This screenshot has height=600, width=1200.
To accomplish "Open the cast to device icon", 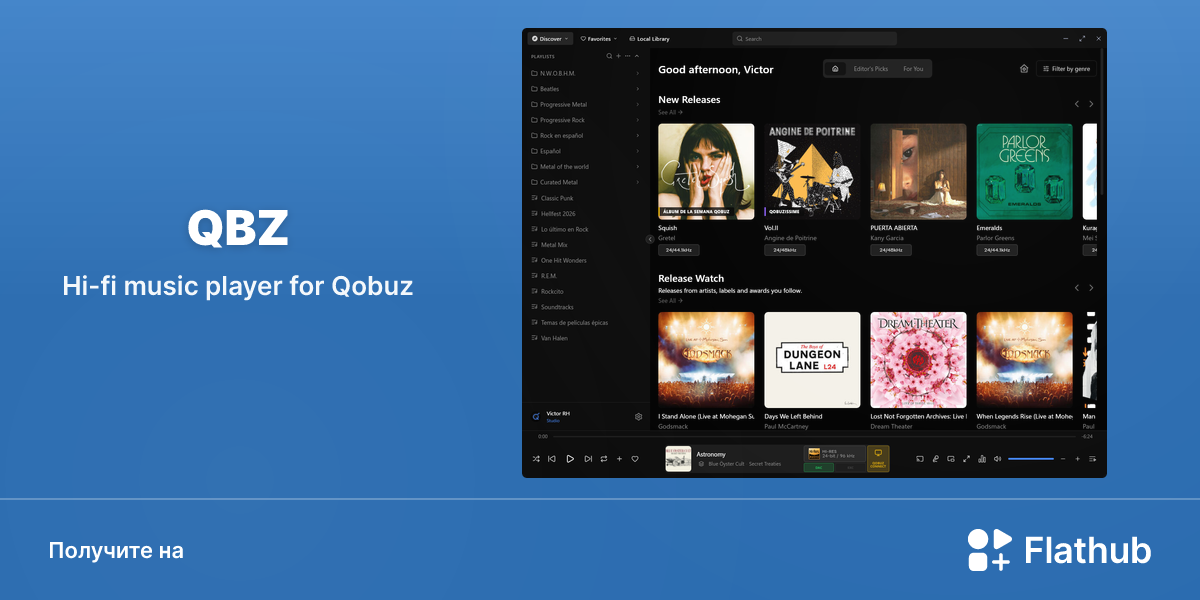I will (x=920, y=459).
